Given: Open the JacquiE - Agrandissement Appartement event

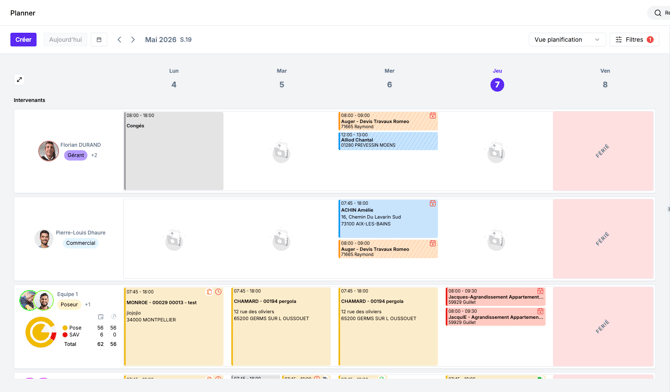Looking at the screenshot, I should (x=496, y=317).
